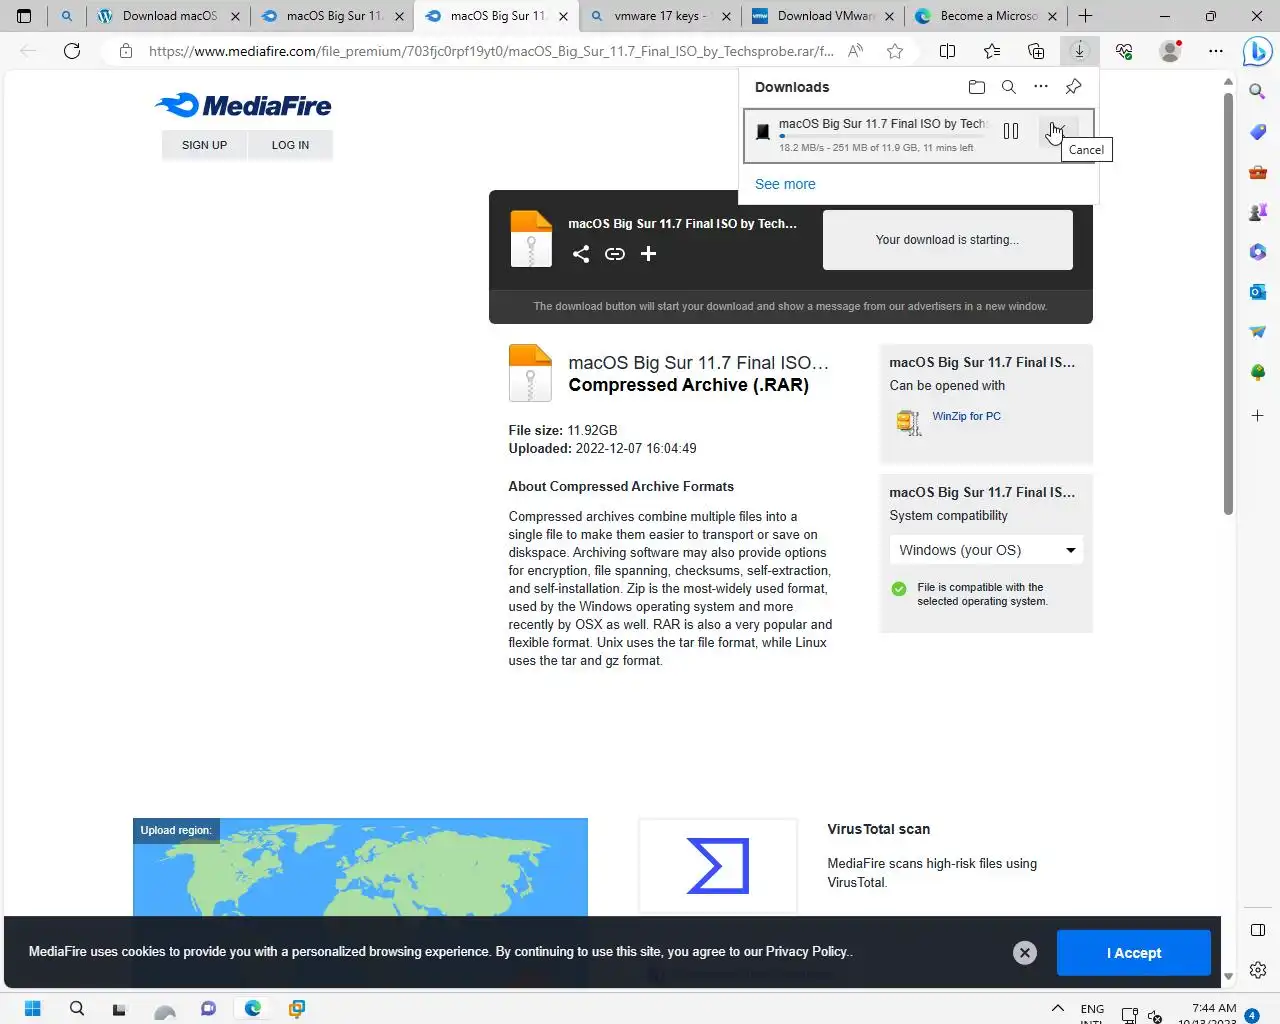1280x1024 pixels.
Task: Open the downloads folder icon
Action: 977,87
